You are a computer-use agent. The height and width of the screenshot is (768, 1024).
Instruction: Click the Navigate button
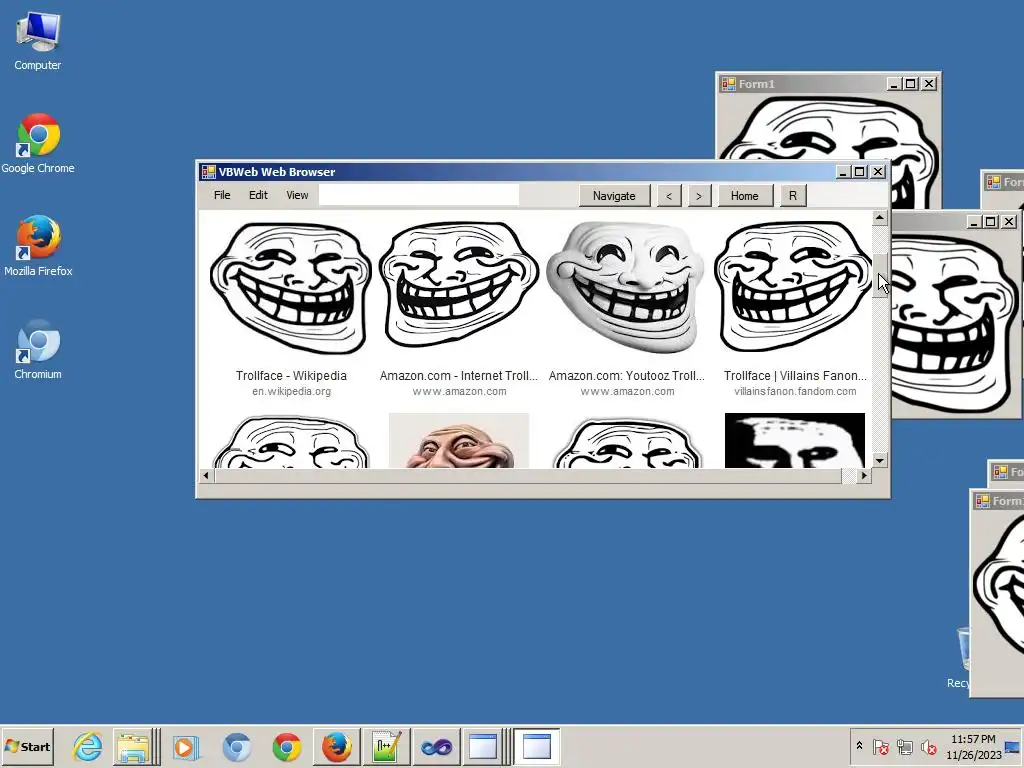[614, 196]
